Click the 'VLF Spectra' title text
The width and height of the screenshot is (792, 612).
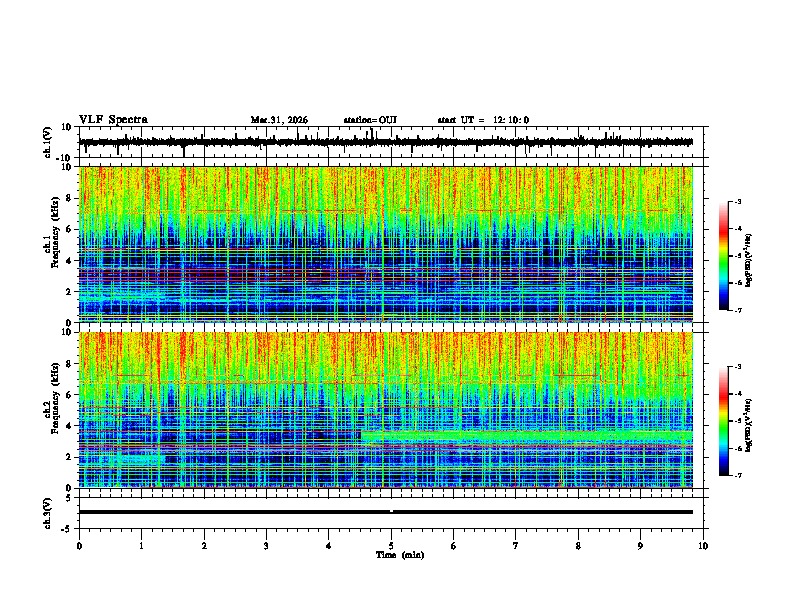coord(114,120)
